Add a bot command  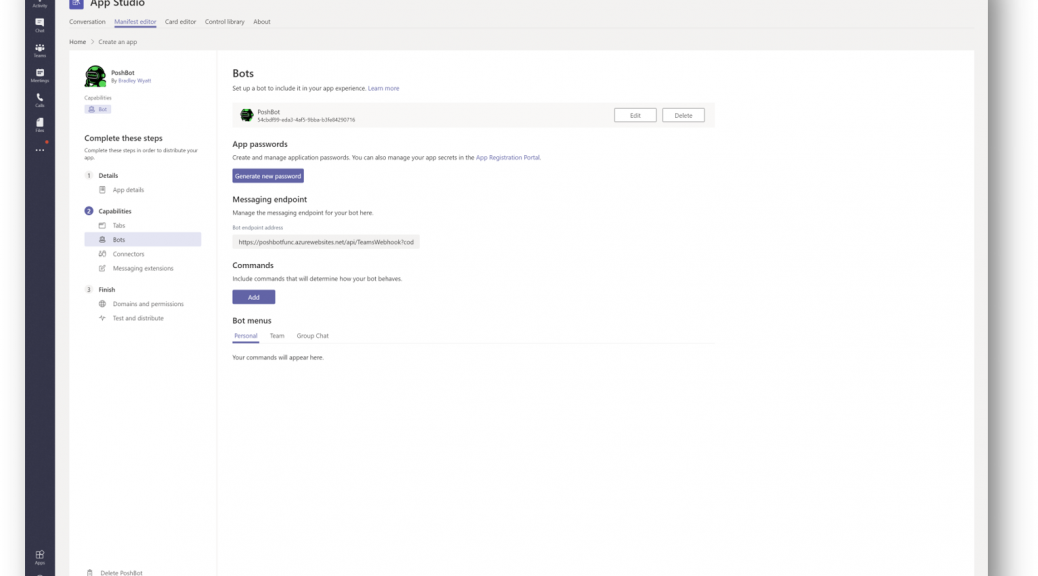[x=254, y=297]
